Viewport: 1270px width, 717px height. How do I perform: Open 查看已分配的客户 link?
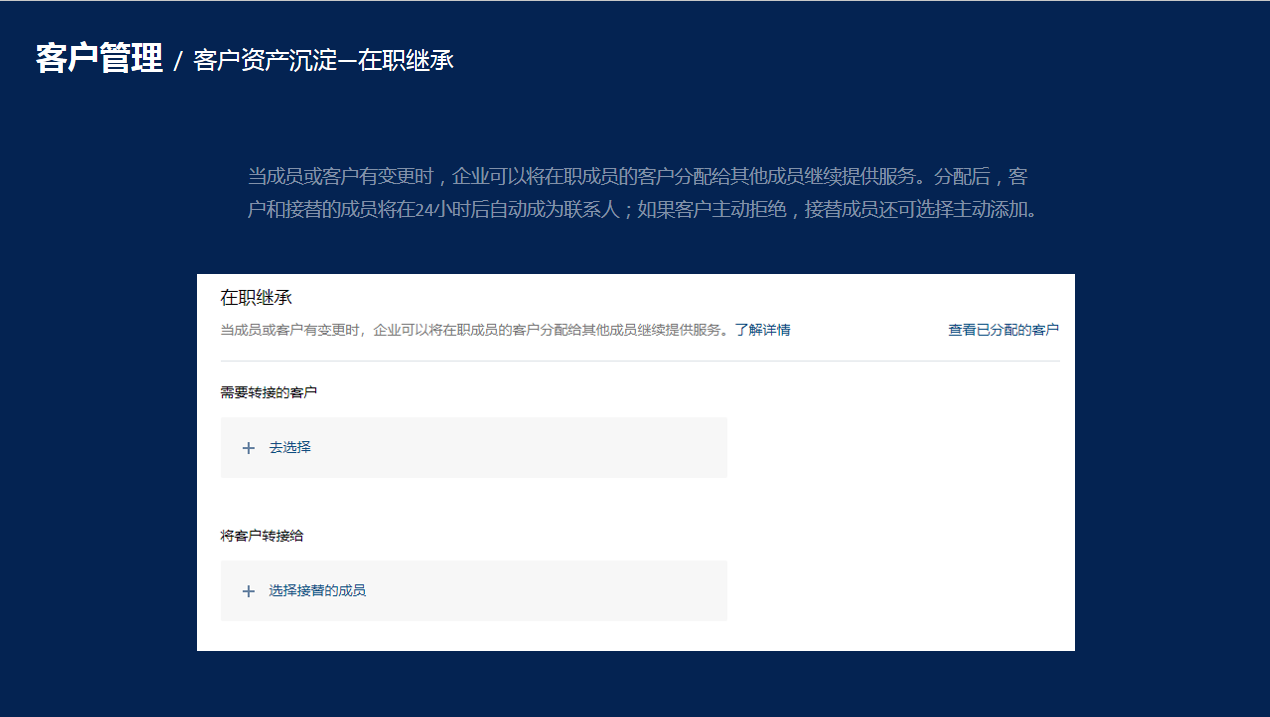[1003, 330]
